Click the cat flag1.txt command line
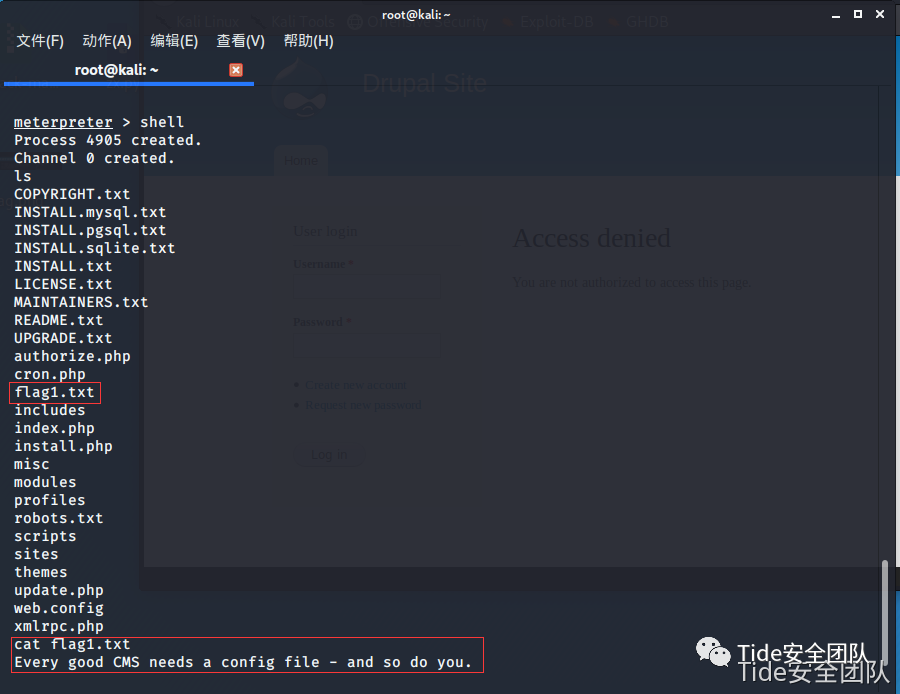 pyautogui.click(x=72, y=645)
